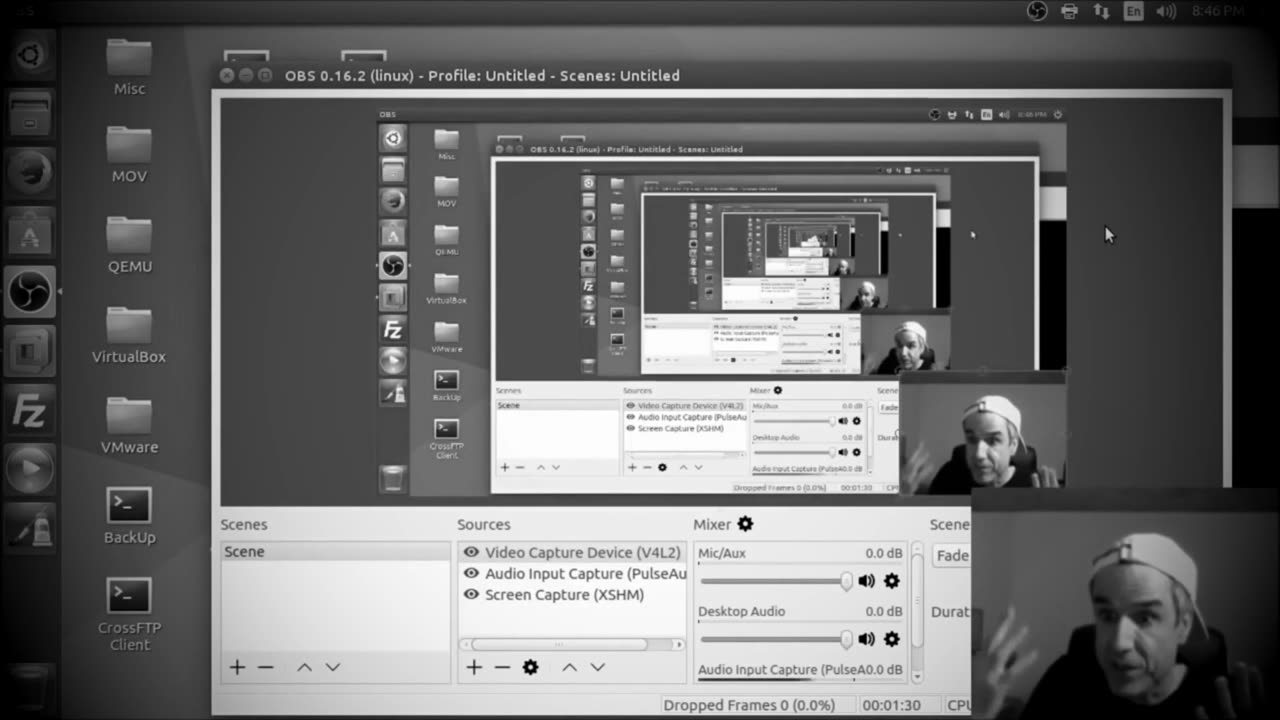Select the Scene item in Scenes list
Viewport: 1280px width, 720px height.
[x=335, y=552]
